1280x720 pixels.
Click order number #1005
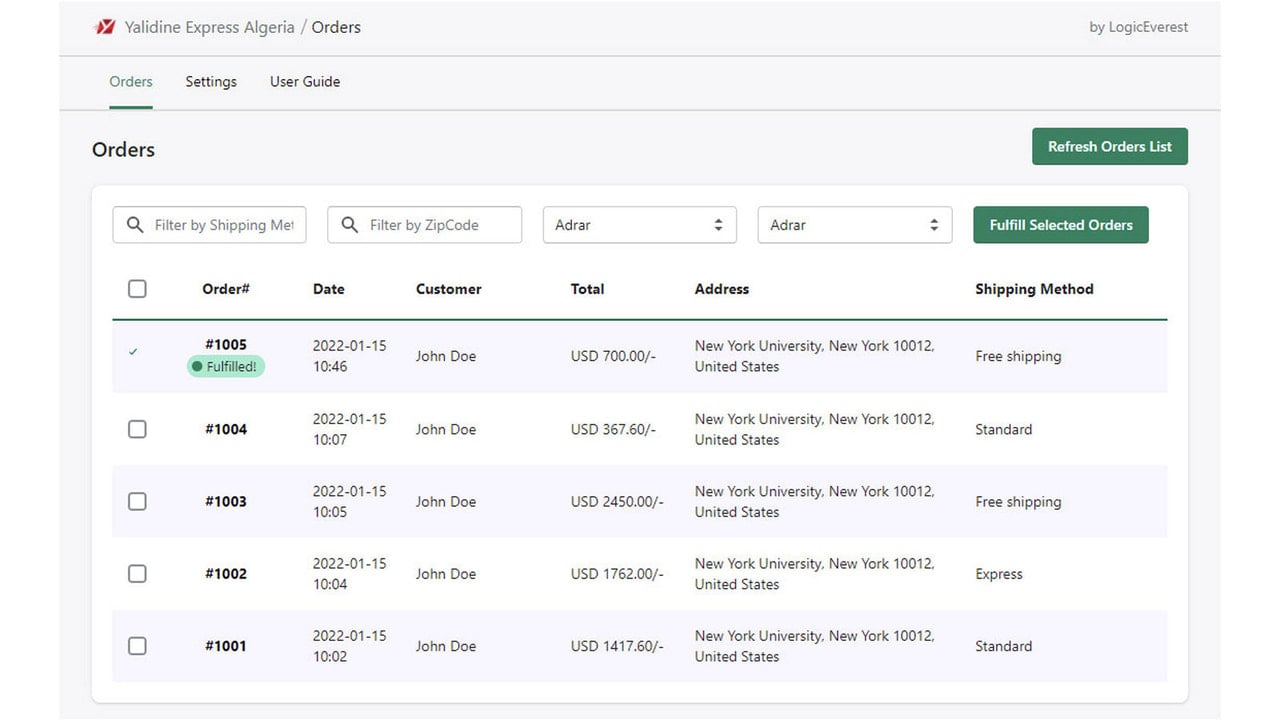[x=226, y=345]
